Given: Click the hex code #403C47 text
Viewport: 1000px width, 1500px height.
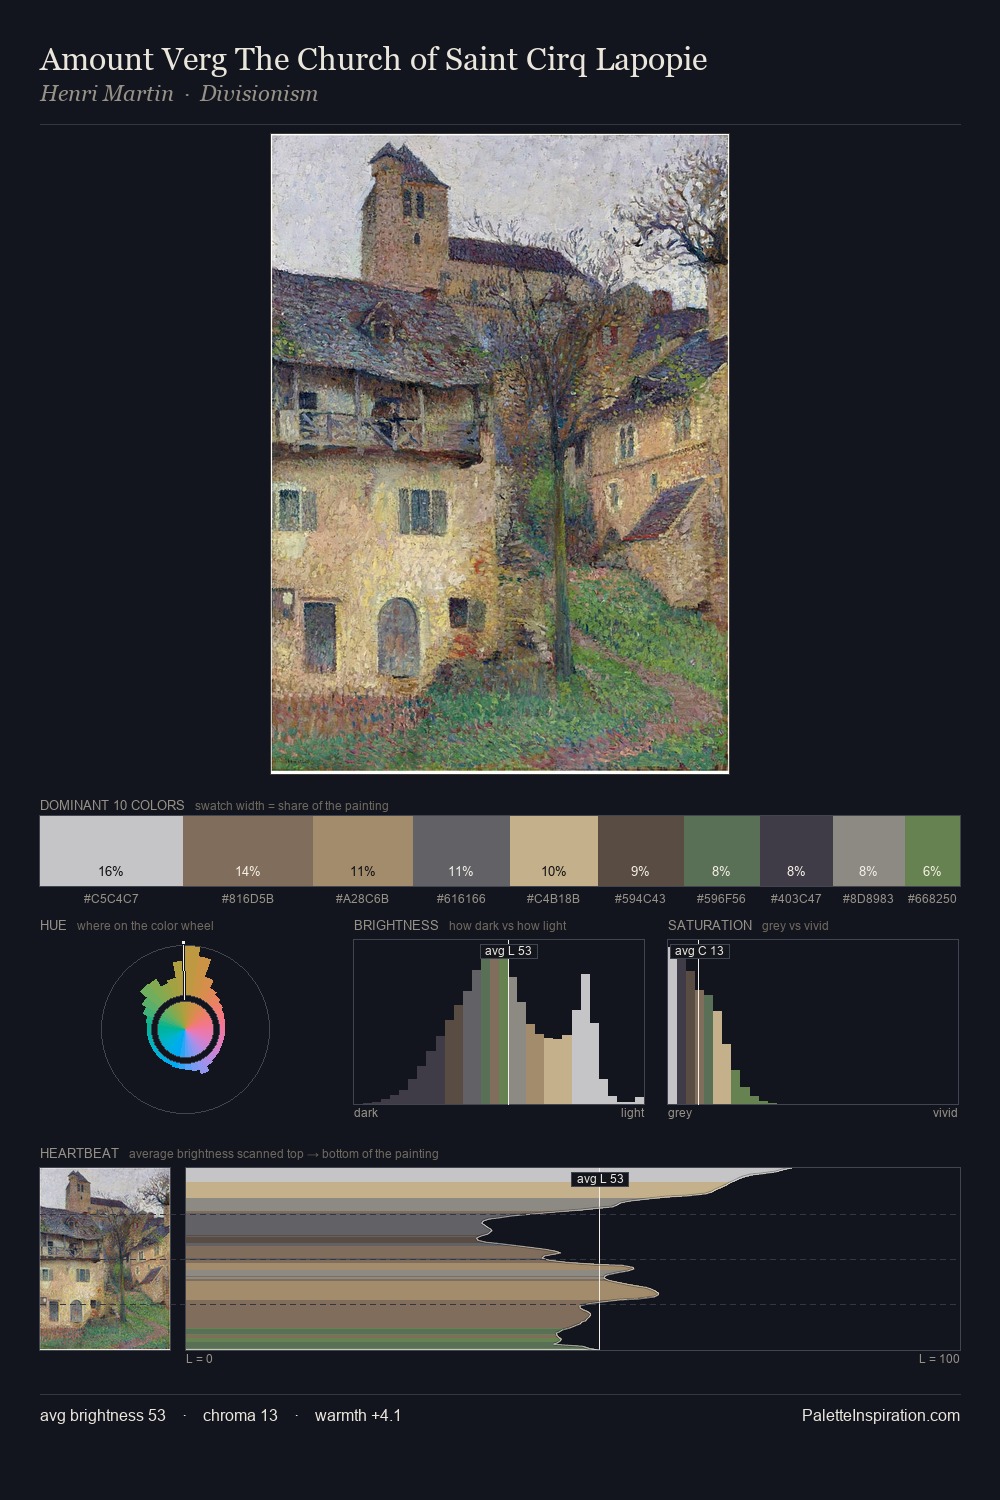Looking at the screenshot, I should (x=796, y=899).
